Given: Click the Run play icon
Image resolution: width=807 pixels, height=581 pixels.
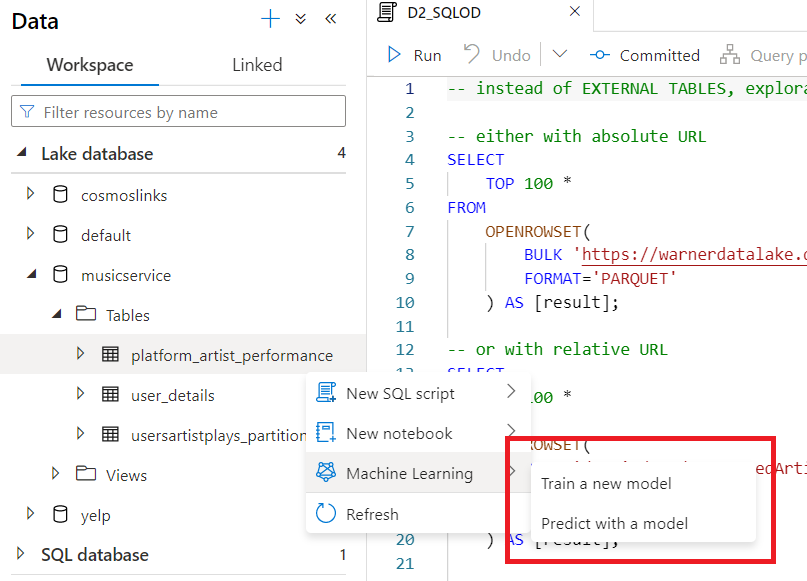Looking at the screenshot, I should (x=395, y=55).
